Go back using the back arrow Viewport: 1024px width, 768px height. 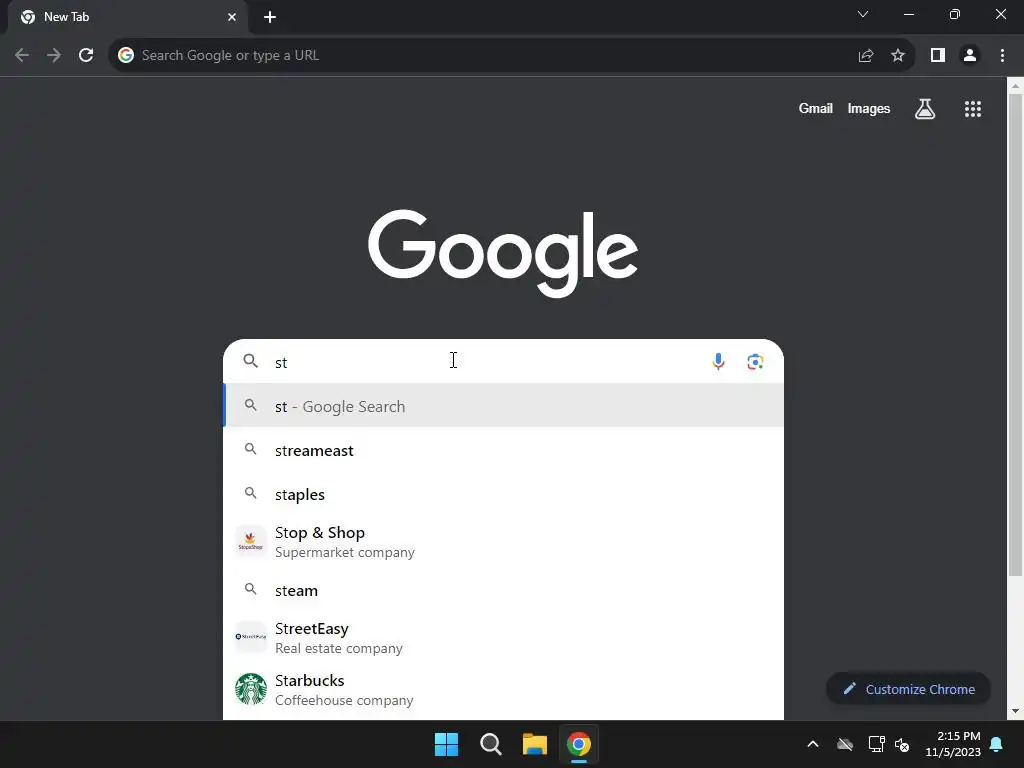[x=22, y=56]
